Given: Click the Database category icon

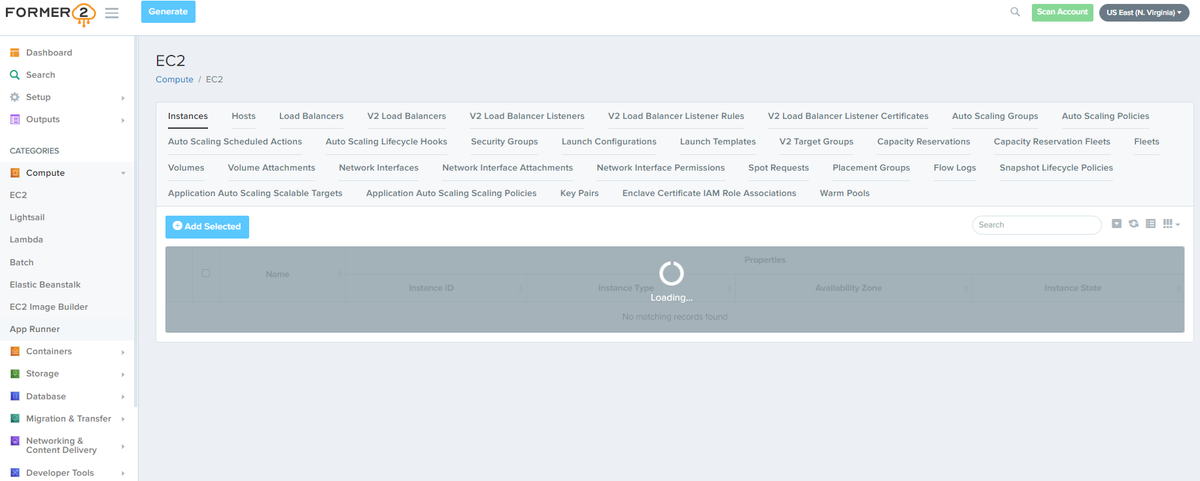Looking at the screenshot, I should 15,396.
